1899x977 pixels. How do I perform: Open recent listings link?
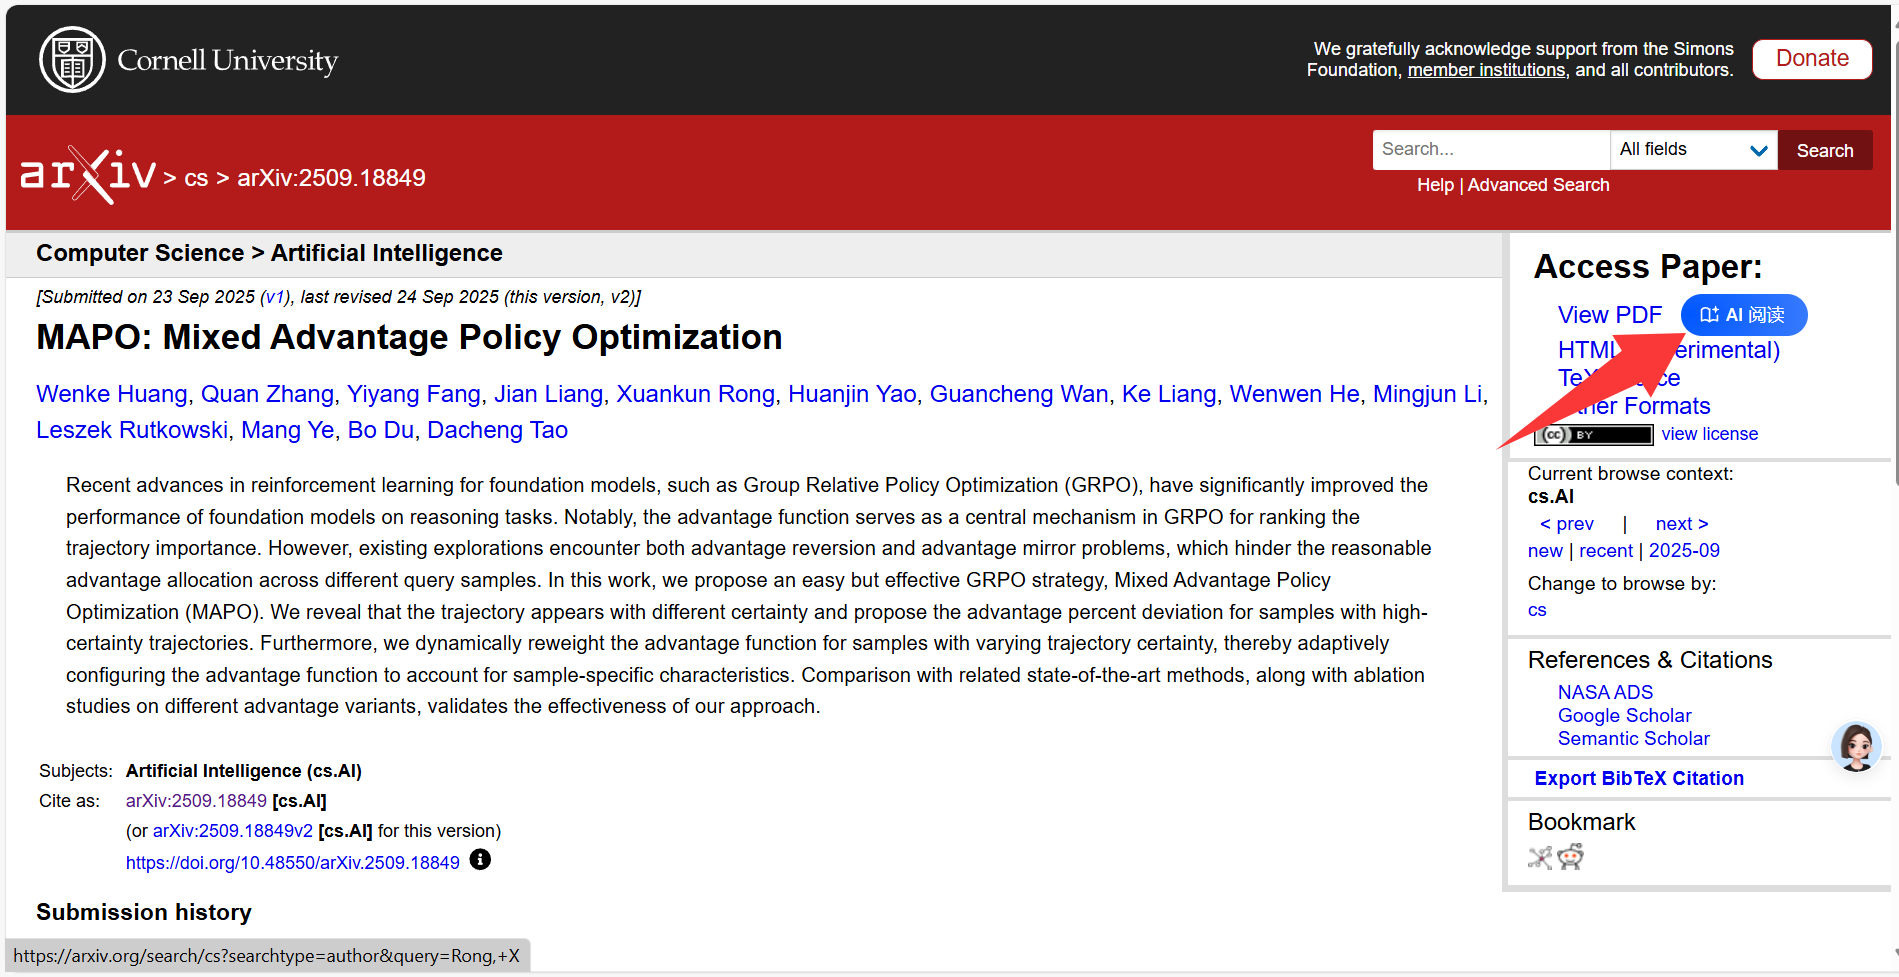click(x=1606, y=551)
